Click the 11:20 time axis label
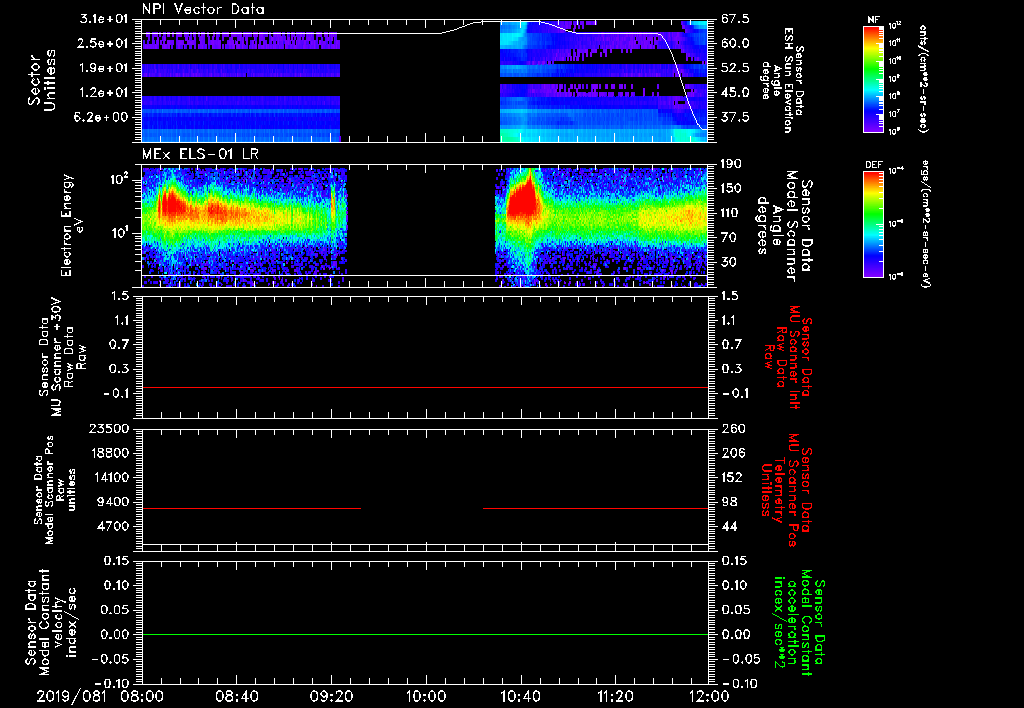 pyautogui.click(x=614, y=696)
